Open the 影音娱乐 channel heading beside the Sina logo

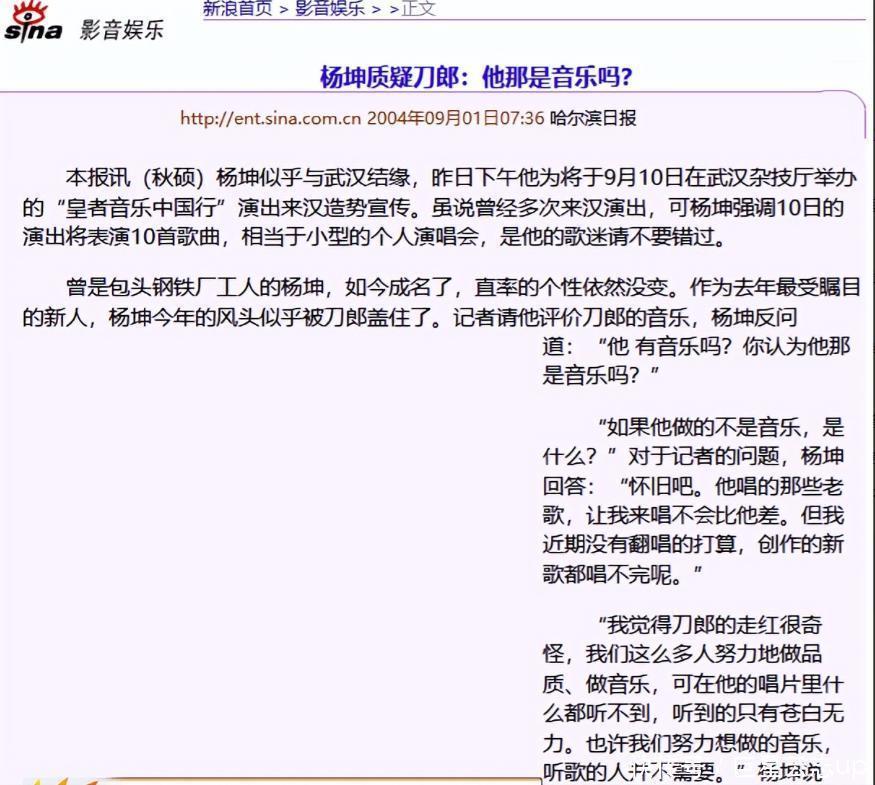point(122,30)
